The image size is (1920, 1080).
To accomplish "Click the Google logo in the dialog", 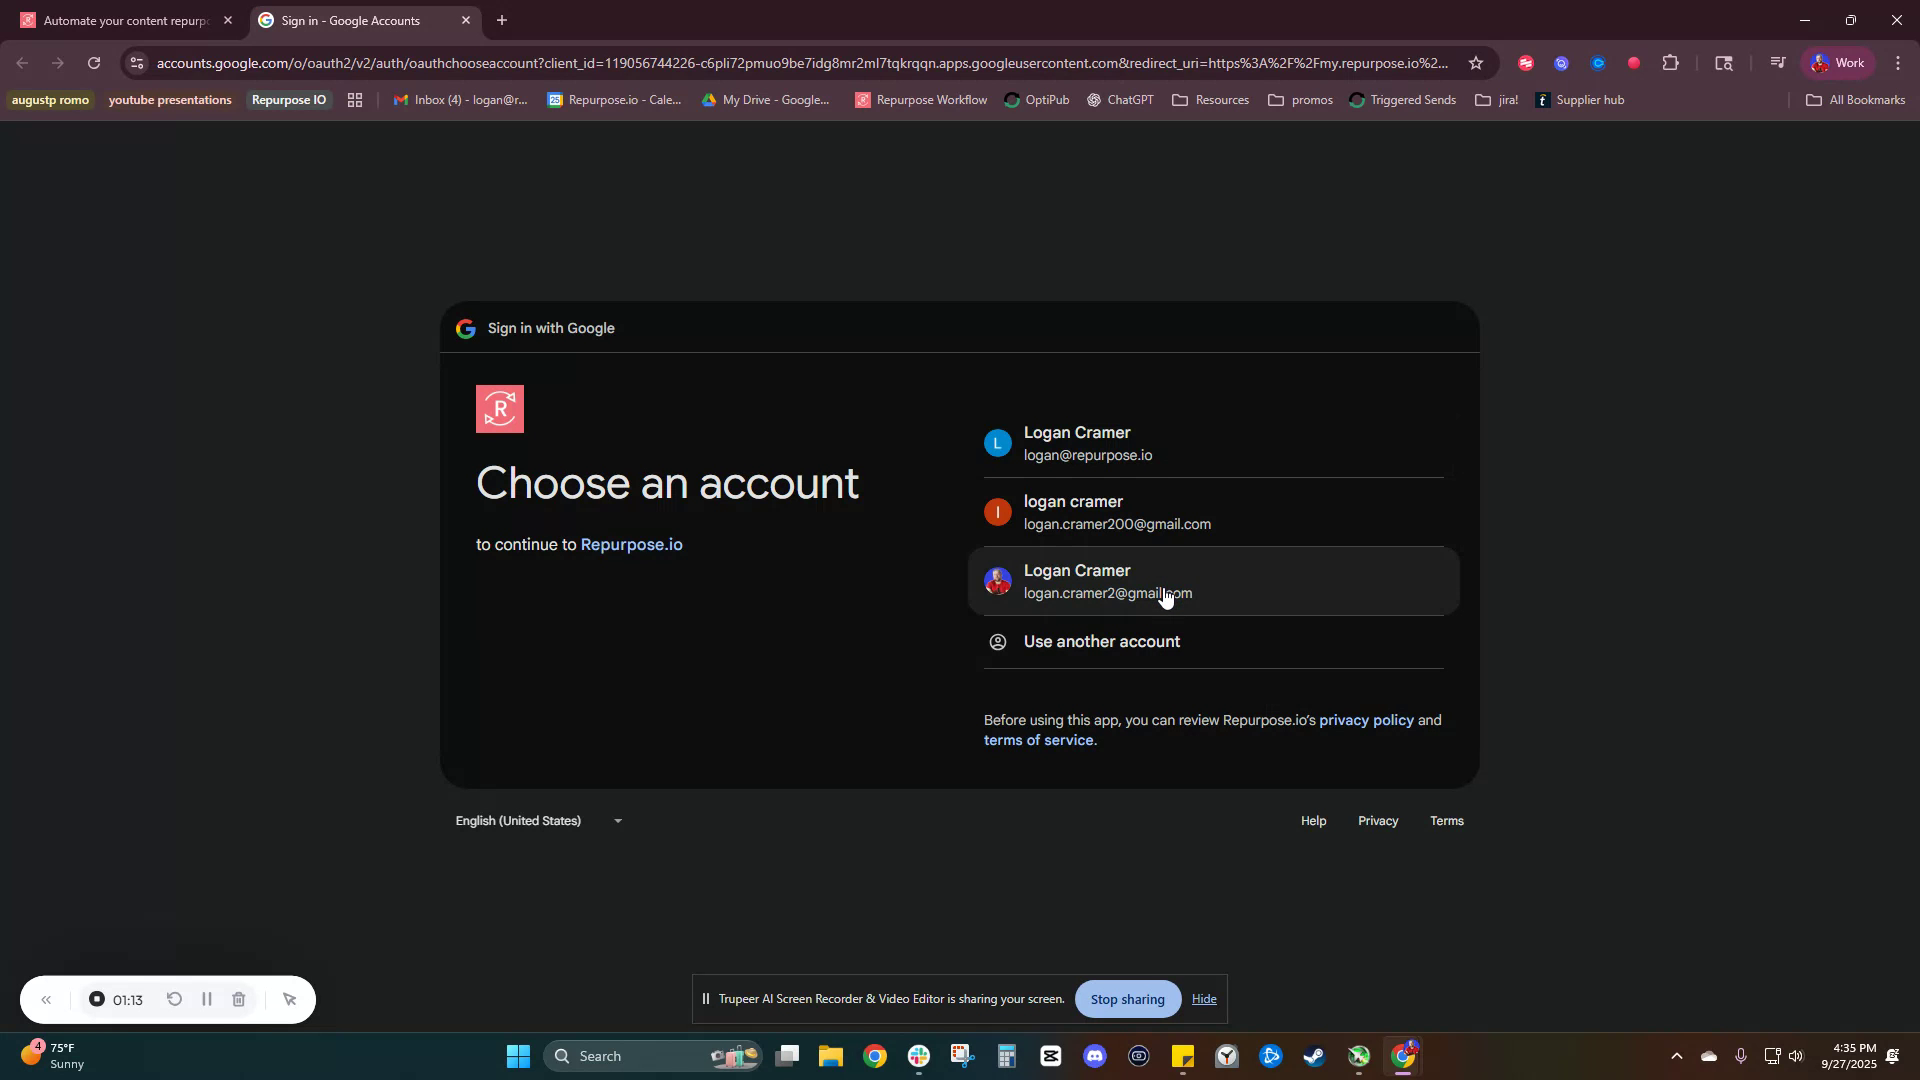I will click(x=465, y=328).
